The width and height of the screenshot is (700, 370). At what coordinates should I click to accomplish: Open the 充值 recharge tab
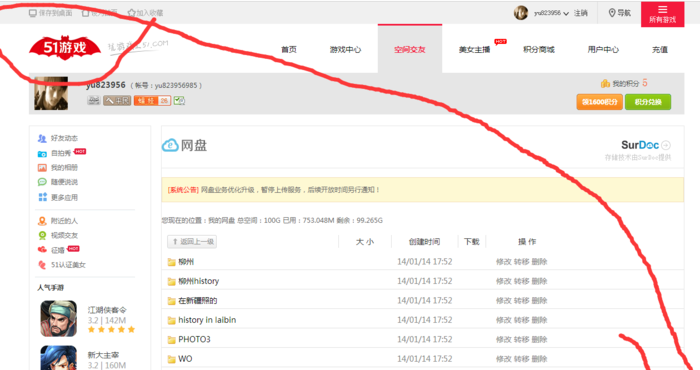(660, 49)
